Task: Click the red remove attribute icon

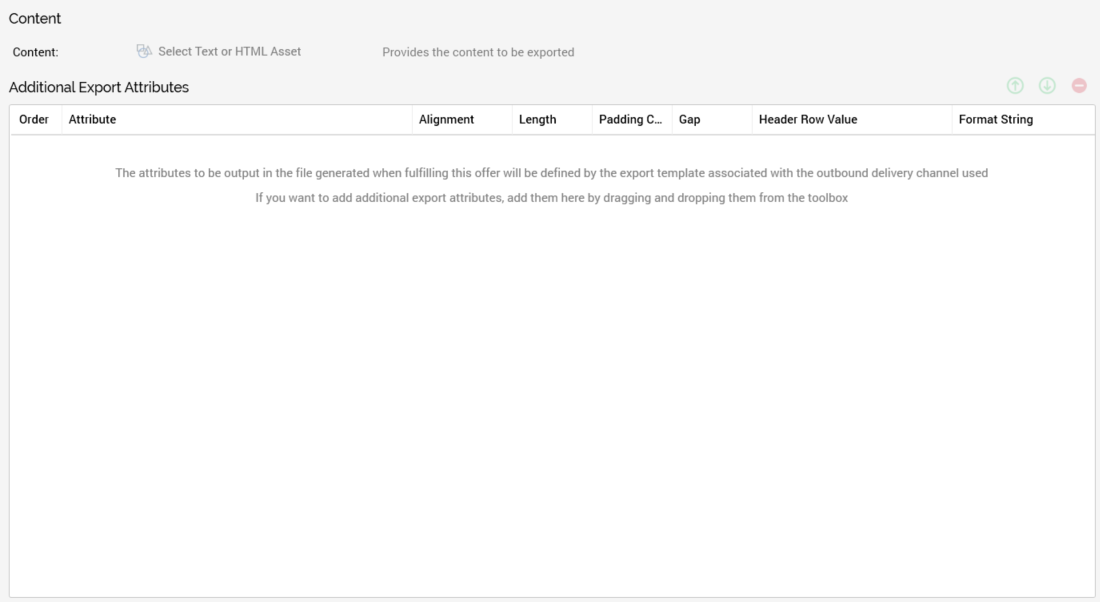Action: pyautogui.click(x=1079, y=86)
